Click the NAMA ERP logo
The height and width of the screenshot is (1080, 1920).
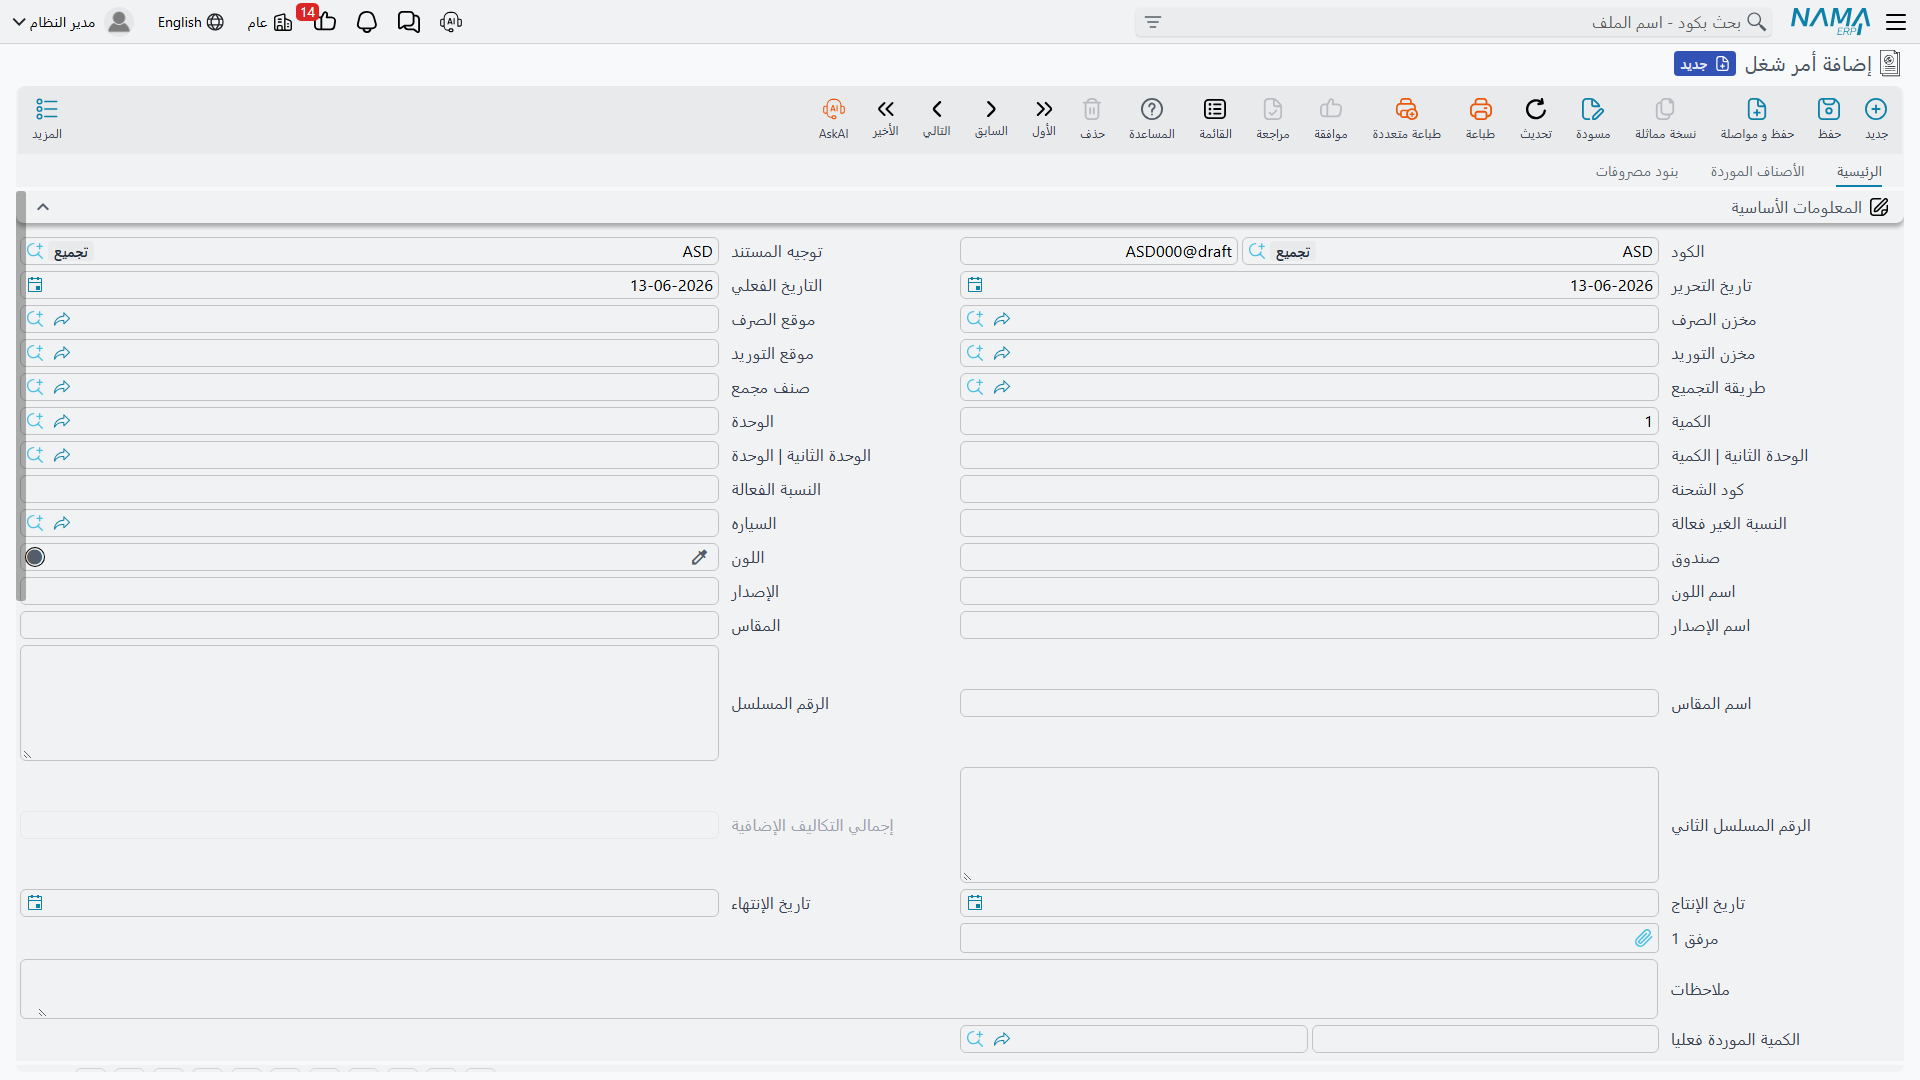(x=1830, y=21)
